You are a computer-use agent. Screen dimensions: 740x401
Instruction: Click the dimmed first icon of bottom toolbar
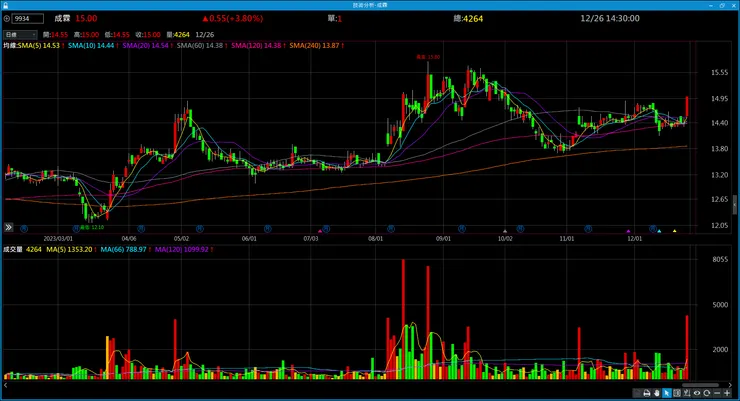[x=637, y=393]
